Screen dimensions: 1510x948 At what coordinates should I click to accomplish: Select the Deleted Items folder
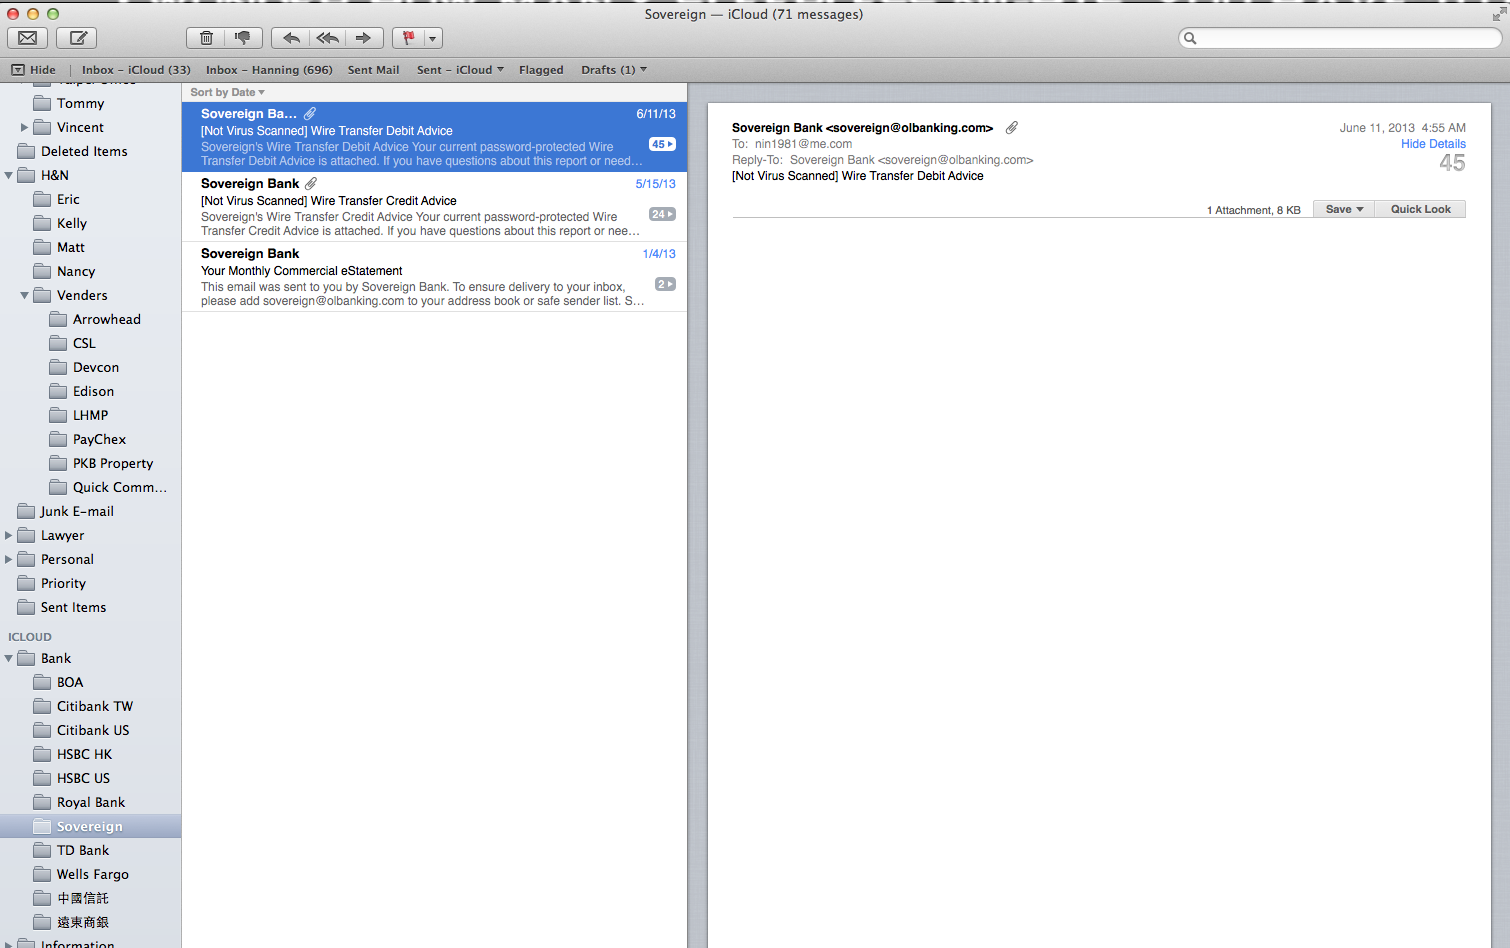click(72, 151)
